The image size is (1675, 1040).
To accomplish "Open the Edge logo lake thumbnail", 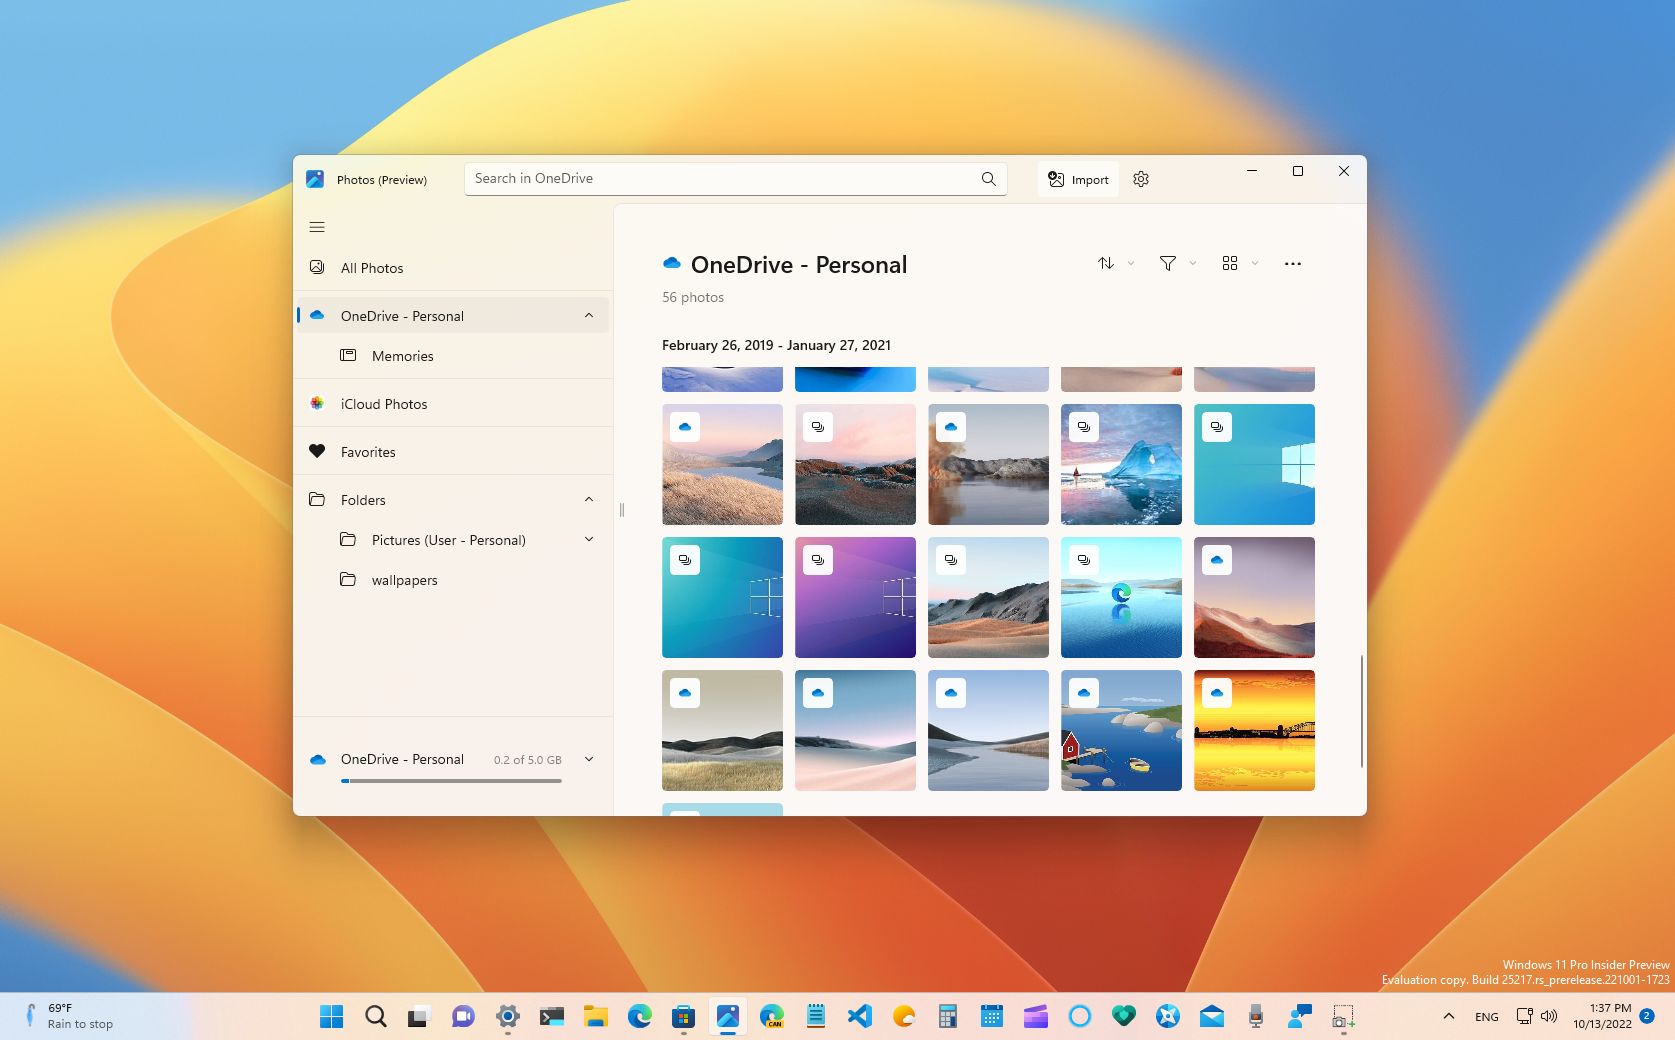I will [x=1121, y=597].
